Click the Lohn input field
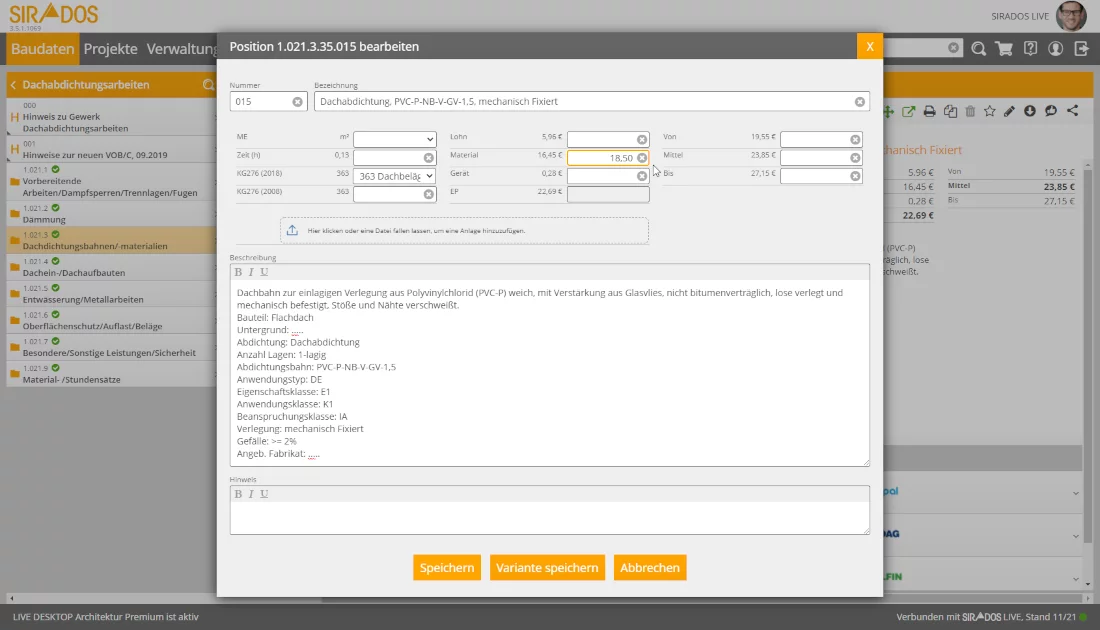 coord(601,140)
